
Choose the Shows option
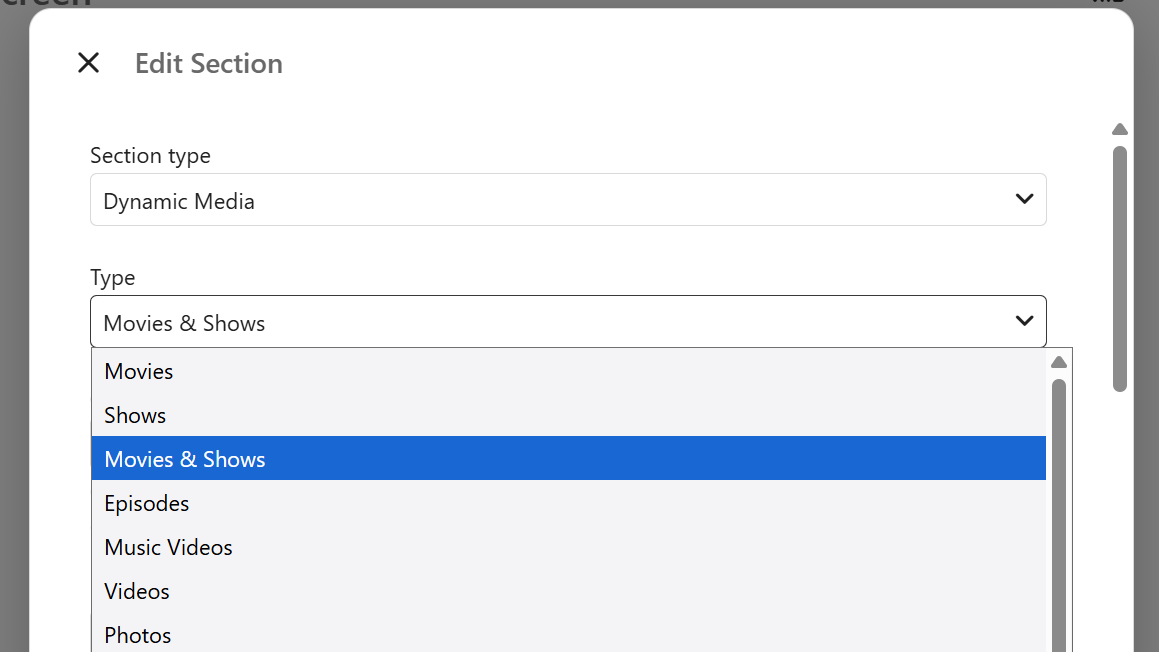click(568, 415)
